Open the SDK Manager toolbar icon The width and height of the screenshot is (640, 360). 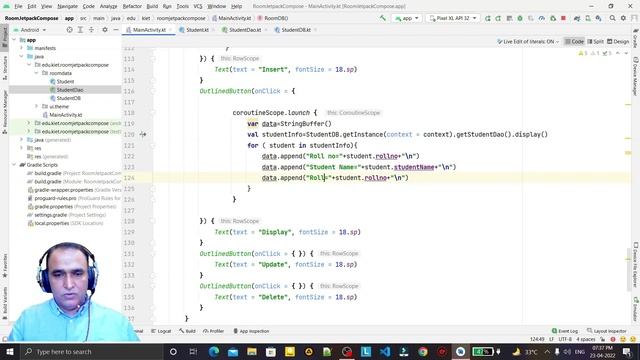[598, 18]
